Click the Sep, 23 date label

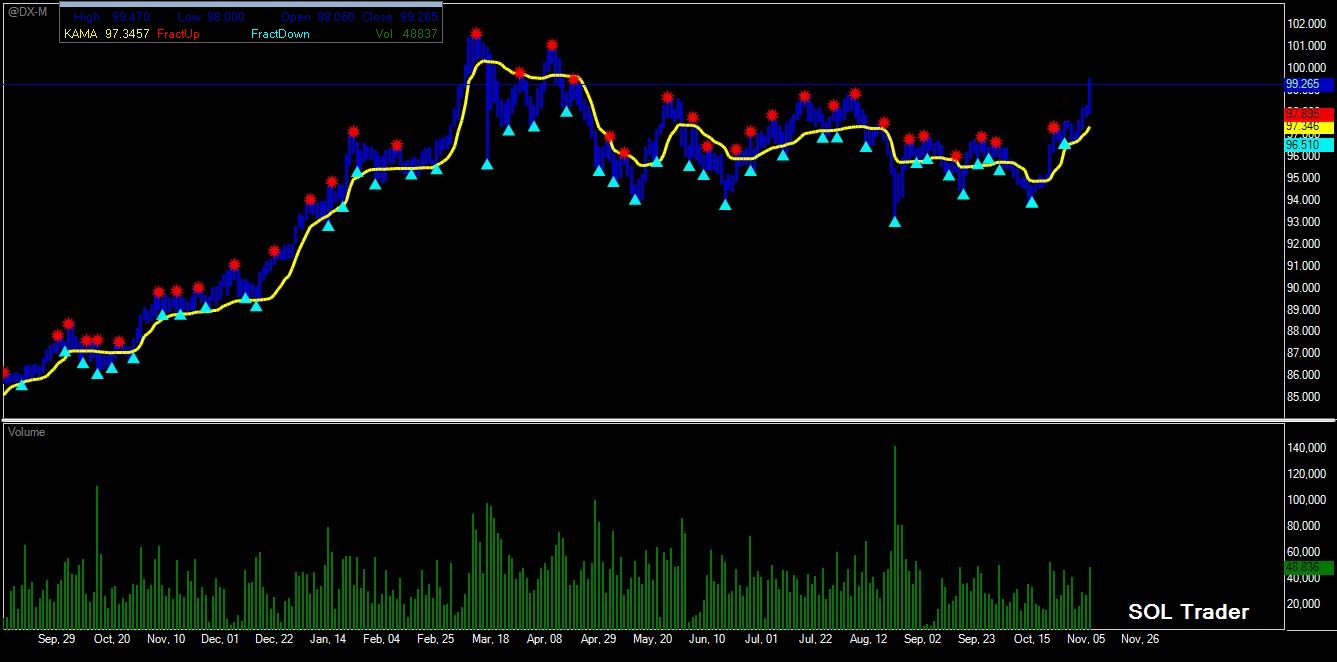(977, 639)
